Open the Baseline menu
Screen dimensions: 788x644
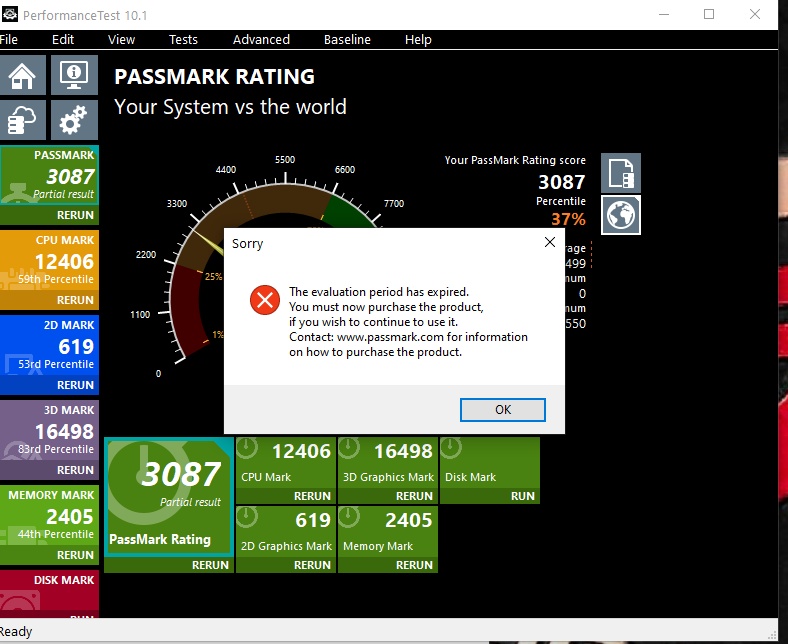click(x=347, y=40)
